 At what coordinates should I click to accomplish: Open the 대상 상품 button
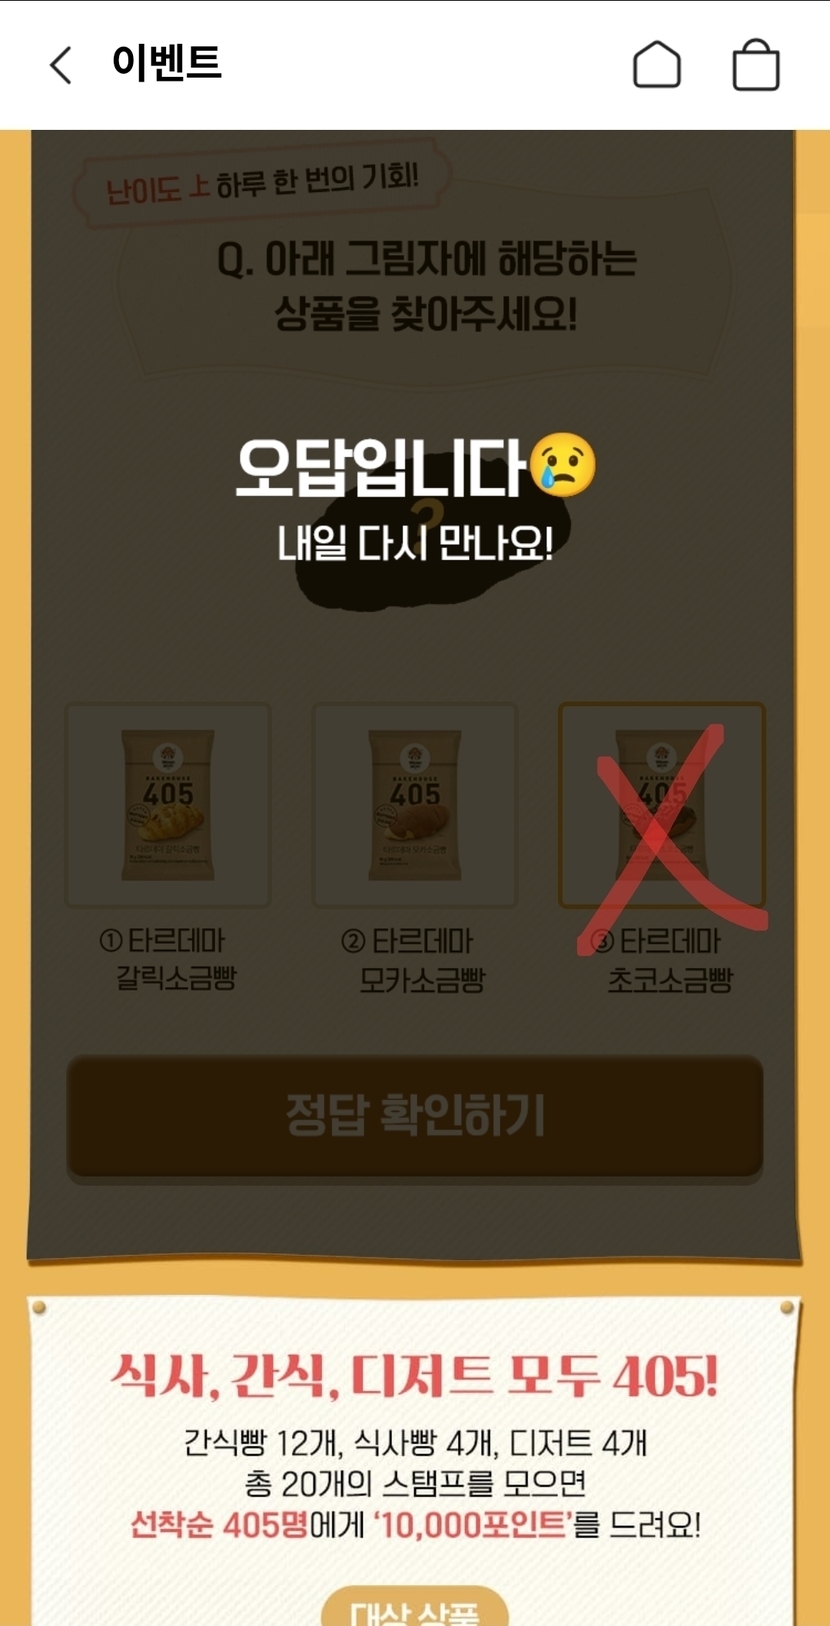[x=415, y=1607]
